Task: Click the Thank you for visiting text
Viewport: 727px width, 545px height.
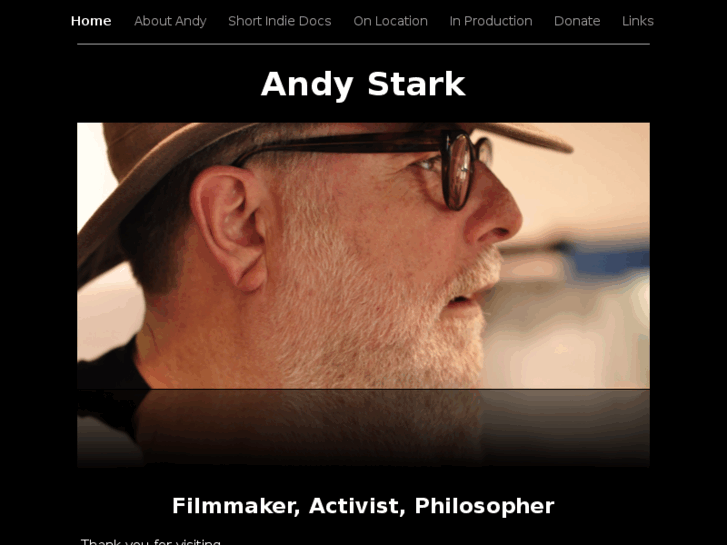Action: (x=151, y=541)
